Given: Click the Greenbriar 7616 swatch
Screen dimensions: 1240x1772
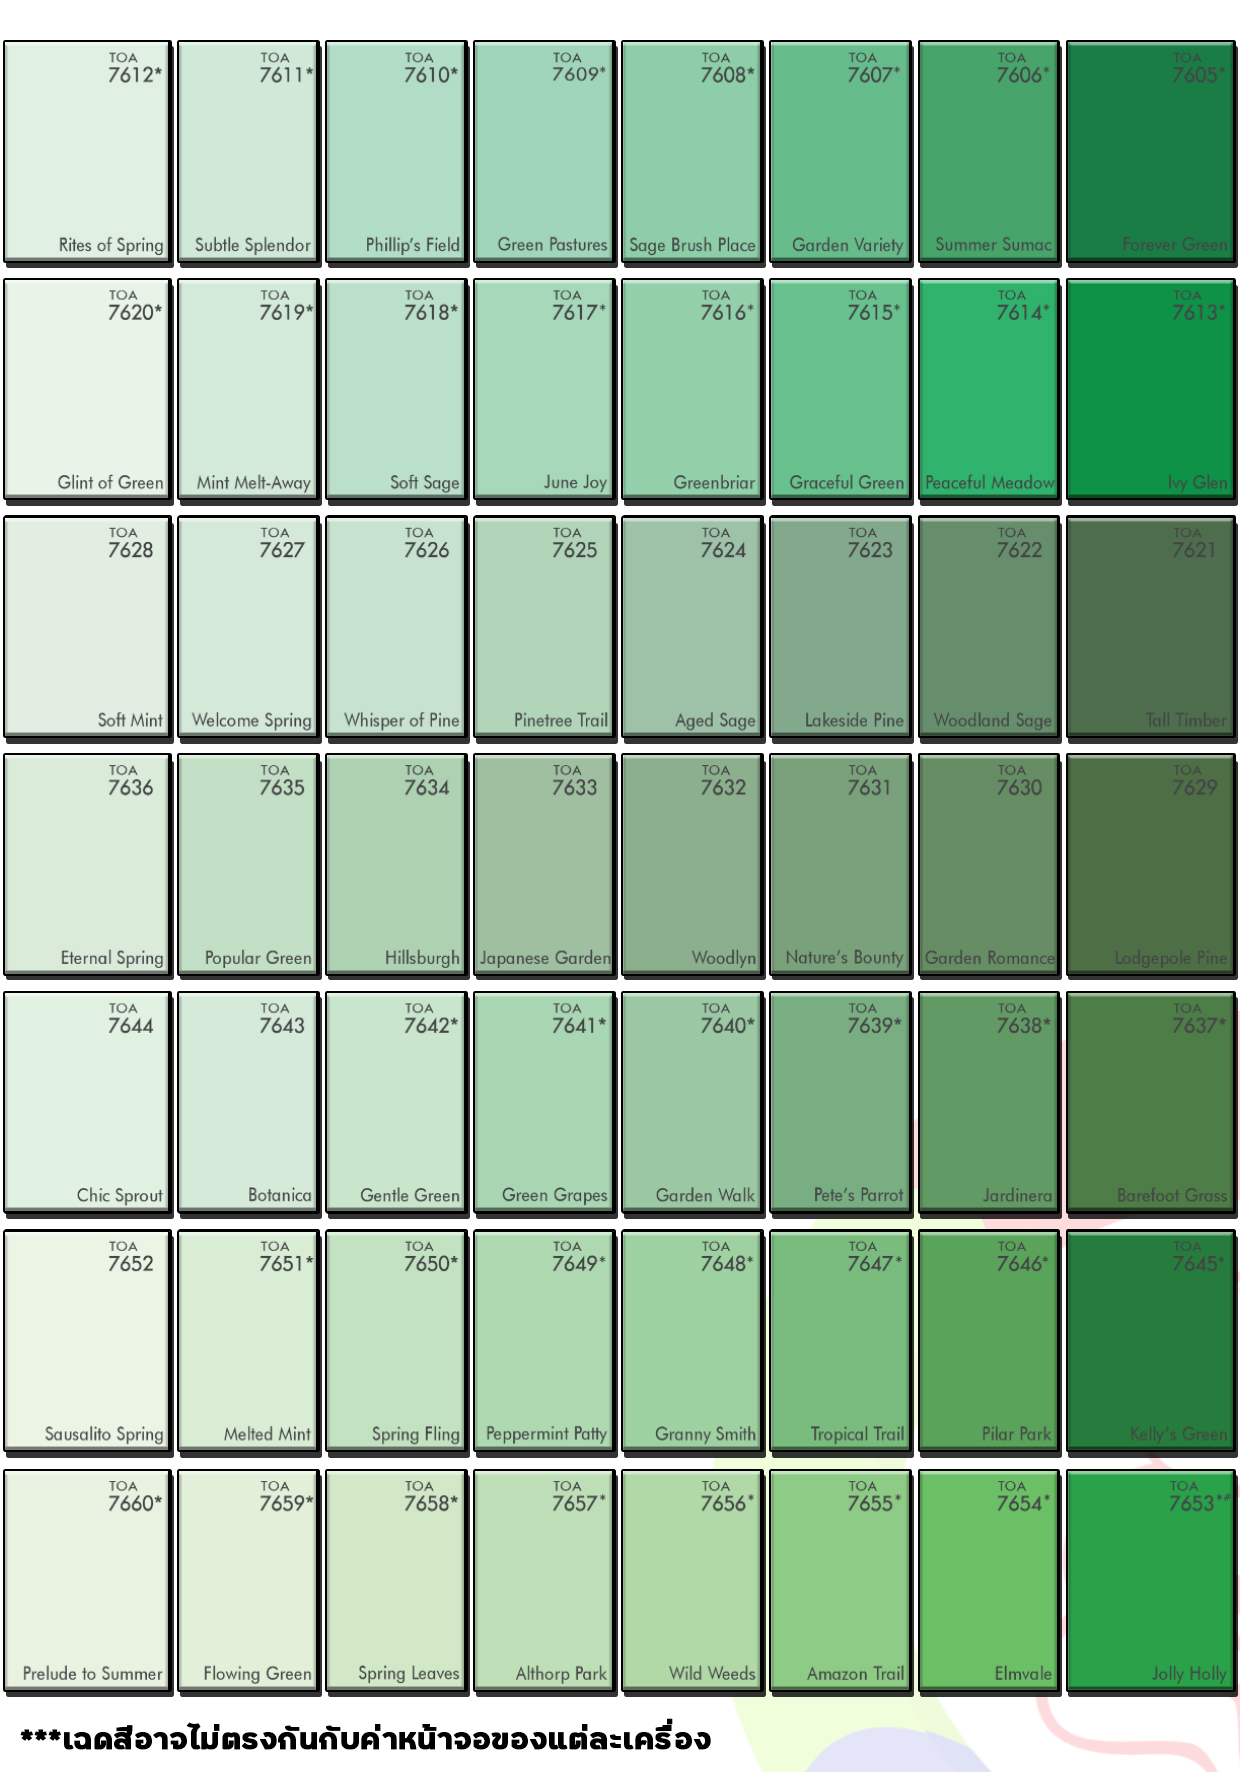Looking at the screenshot, I should click(x=692, y=389).
